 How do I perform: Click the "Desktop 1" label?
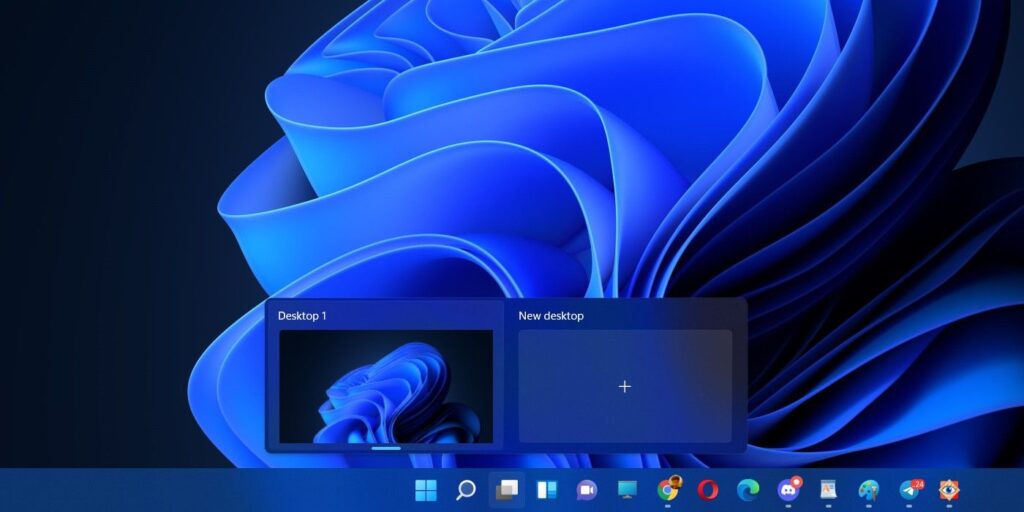click(302, 315)
